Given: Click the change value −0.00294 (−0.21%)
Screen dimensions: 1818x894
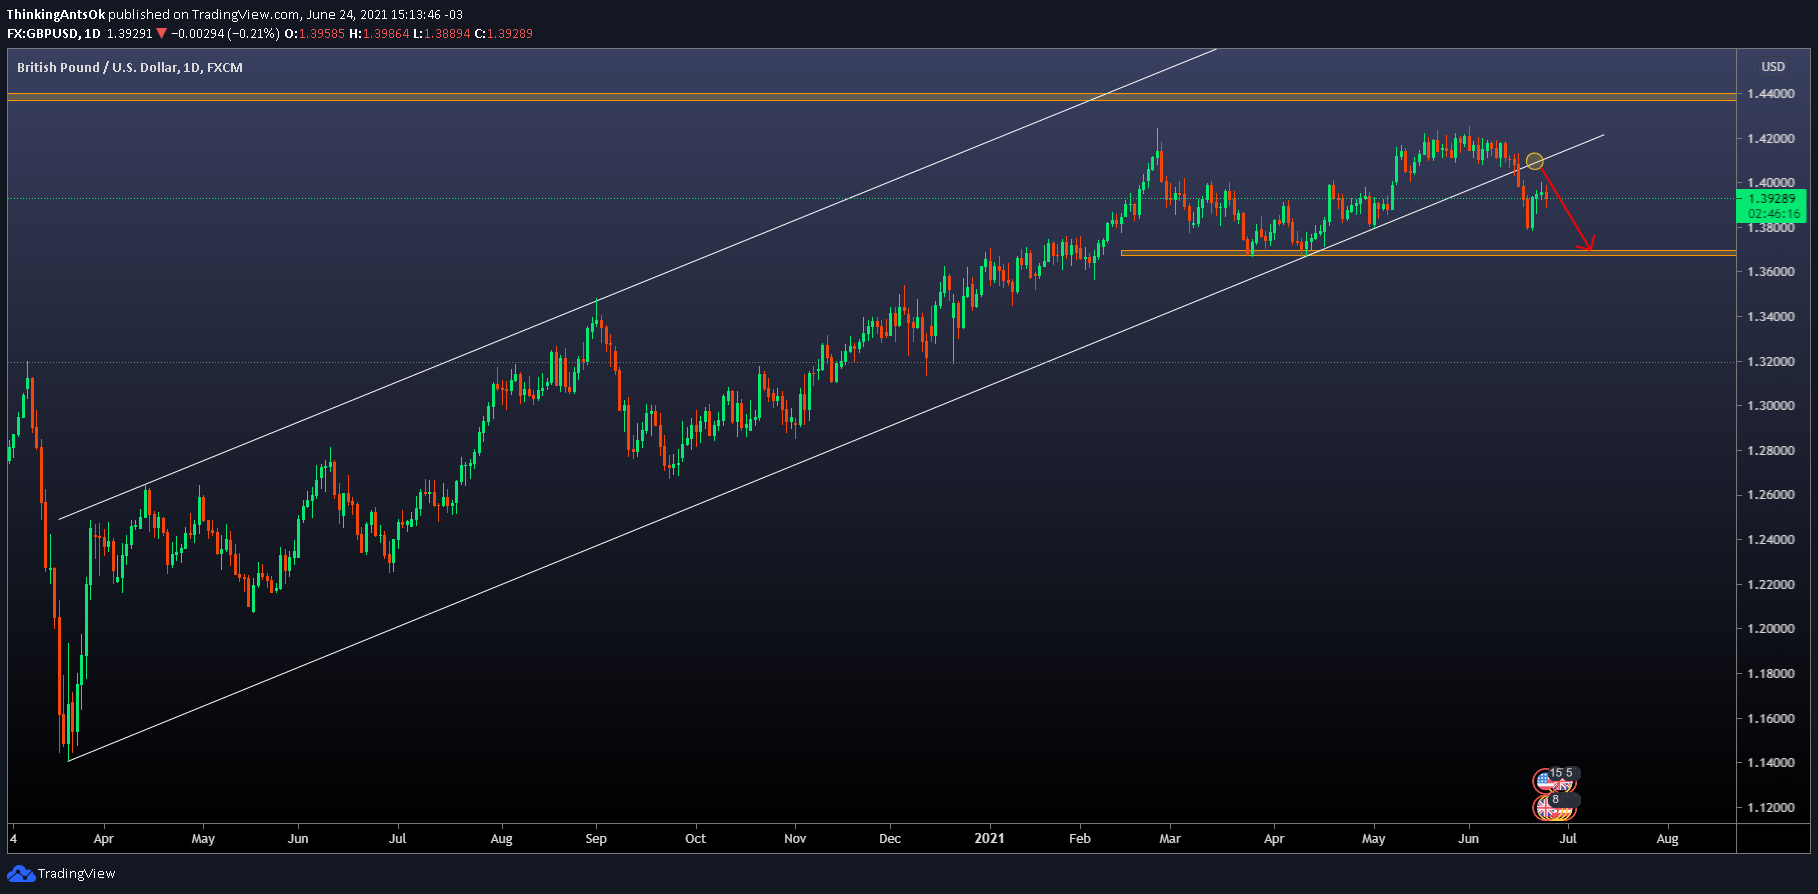Looking at the screenshot, I should coord(225,34).
